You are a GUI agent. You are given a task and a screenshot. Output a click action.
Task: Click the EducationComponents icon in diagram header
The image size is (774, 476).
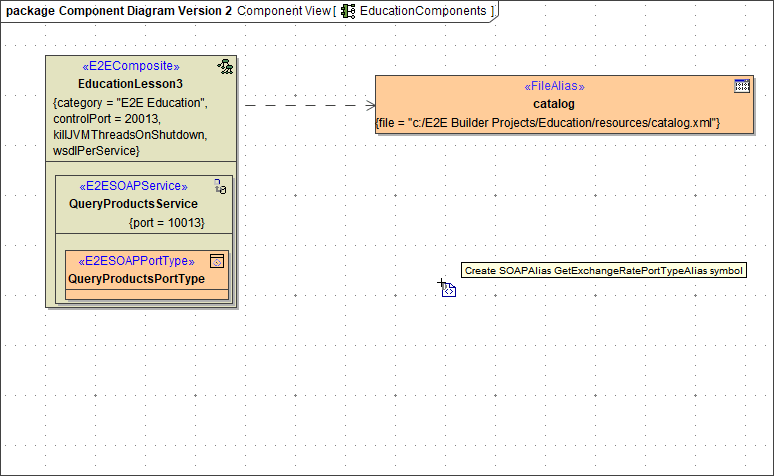coord(348,11)
